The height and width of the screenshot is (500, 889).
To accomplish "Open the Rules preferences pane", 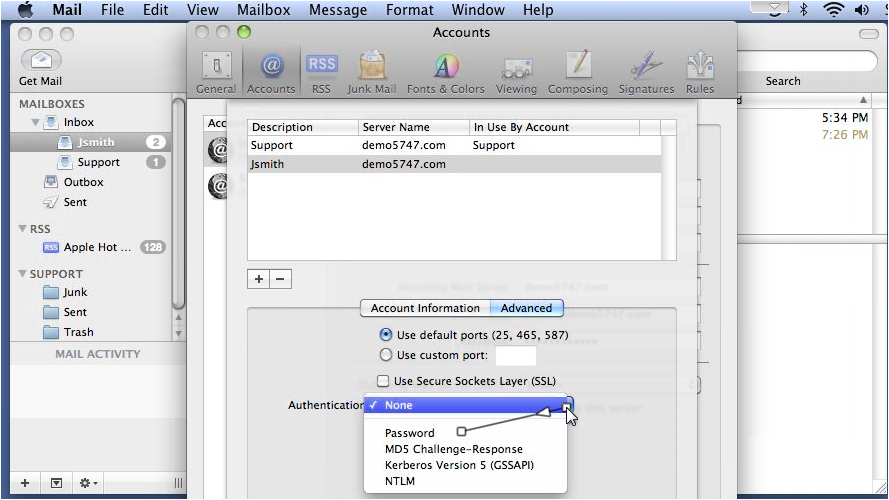I will [700, 72].
